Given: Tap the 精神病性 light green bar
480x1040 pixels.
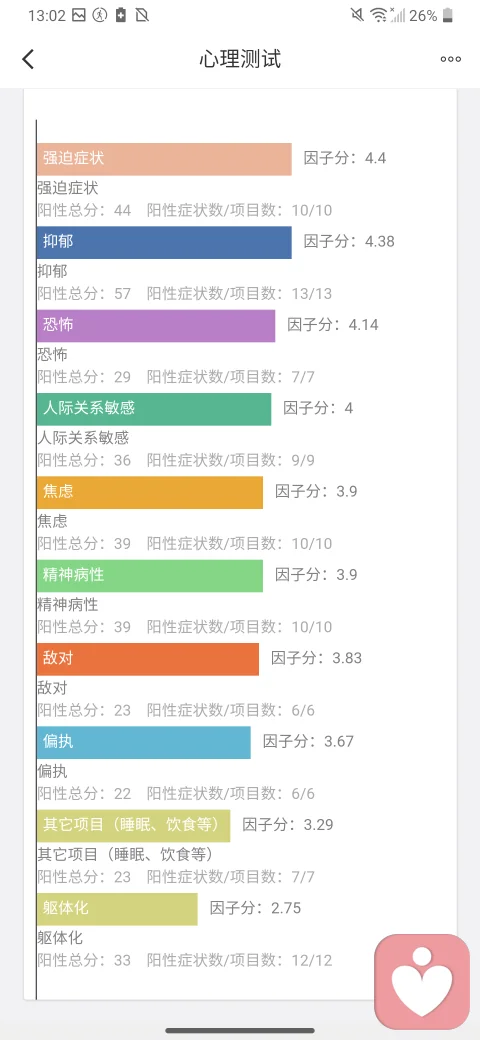Looking at the screenshot, I should [x=150, y=576].
